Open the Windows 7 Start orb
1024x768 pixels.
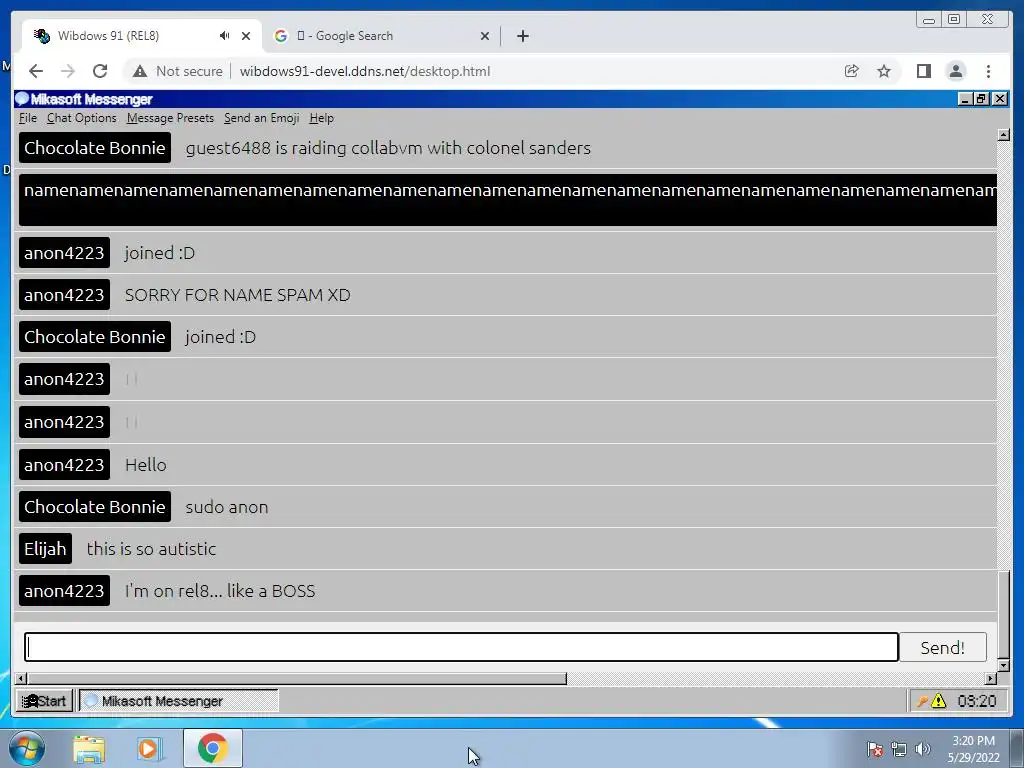(27, 748)
